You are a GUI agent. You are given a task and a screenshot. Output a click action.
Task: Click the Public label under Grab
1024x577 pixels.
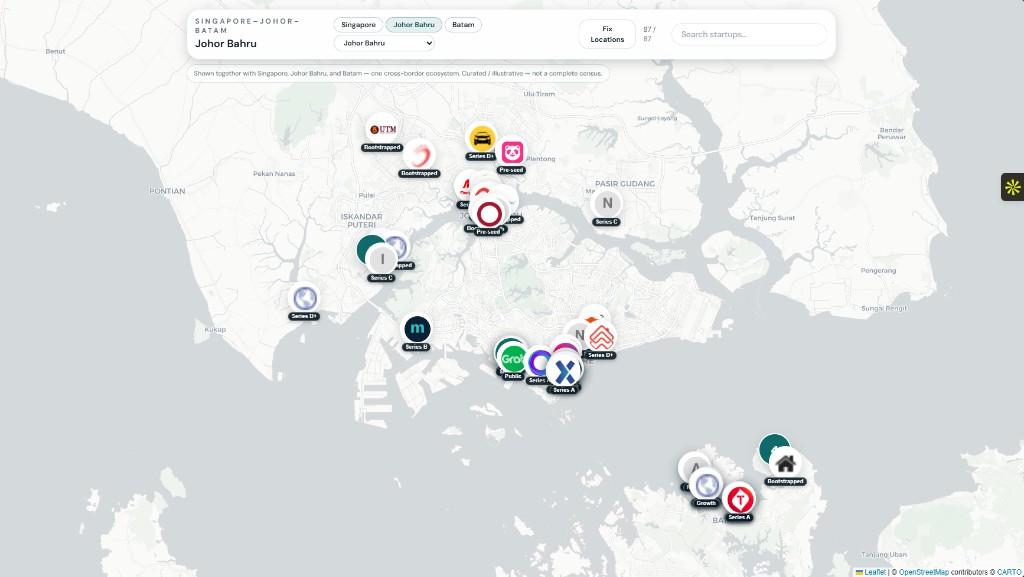click(x=513, y=377)
